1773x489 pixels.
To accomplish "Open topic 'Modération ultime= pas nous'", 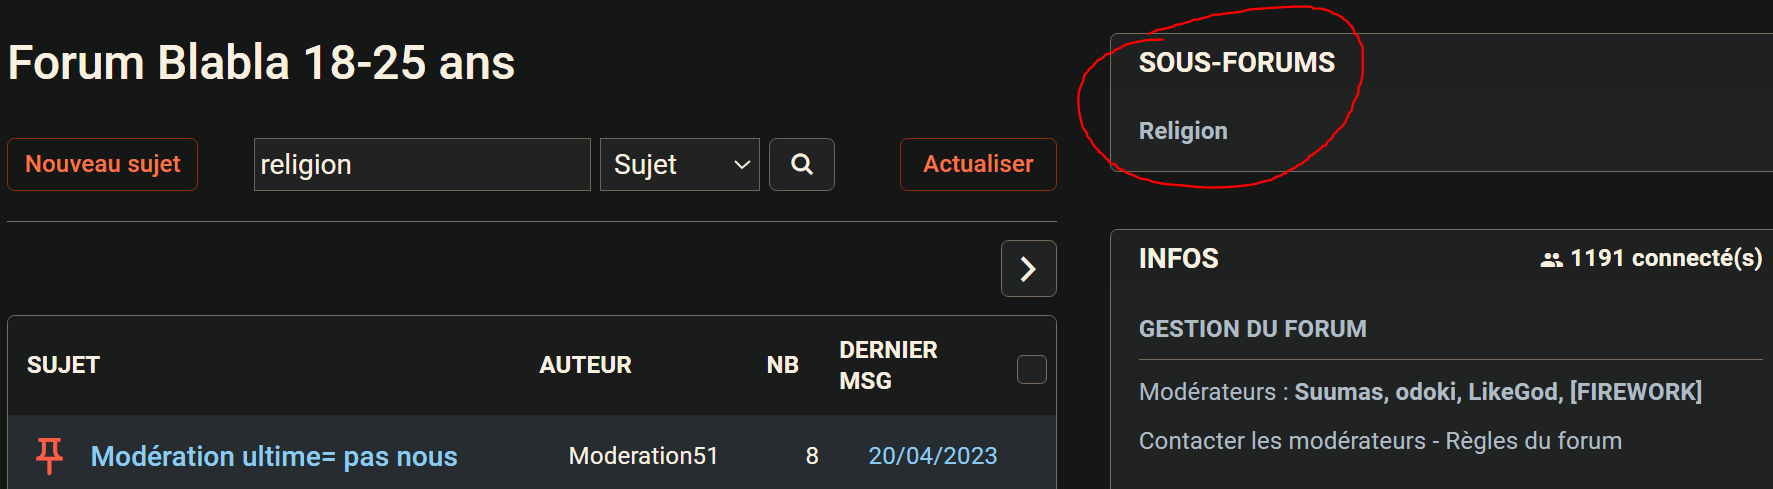I will pyautogui.click(x=274, y=456).
